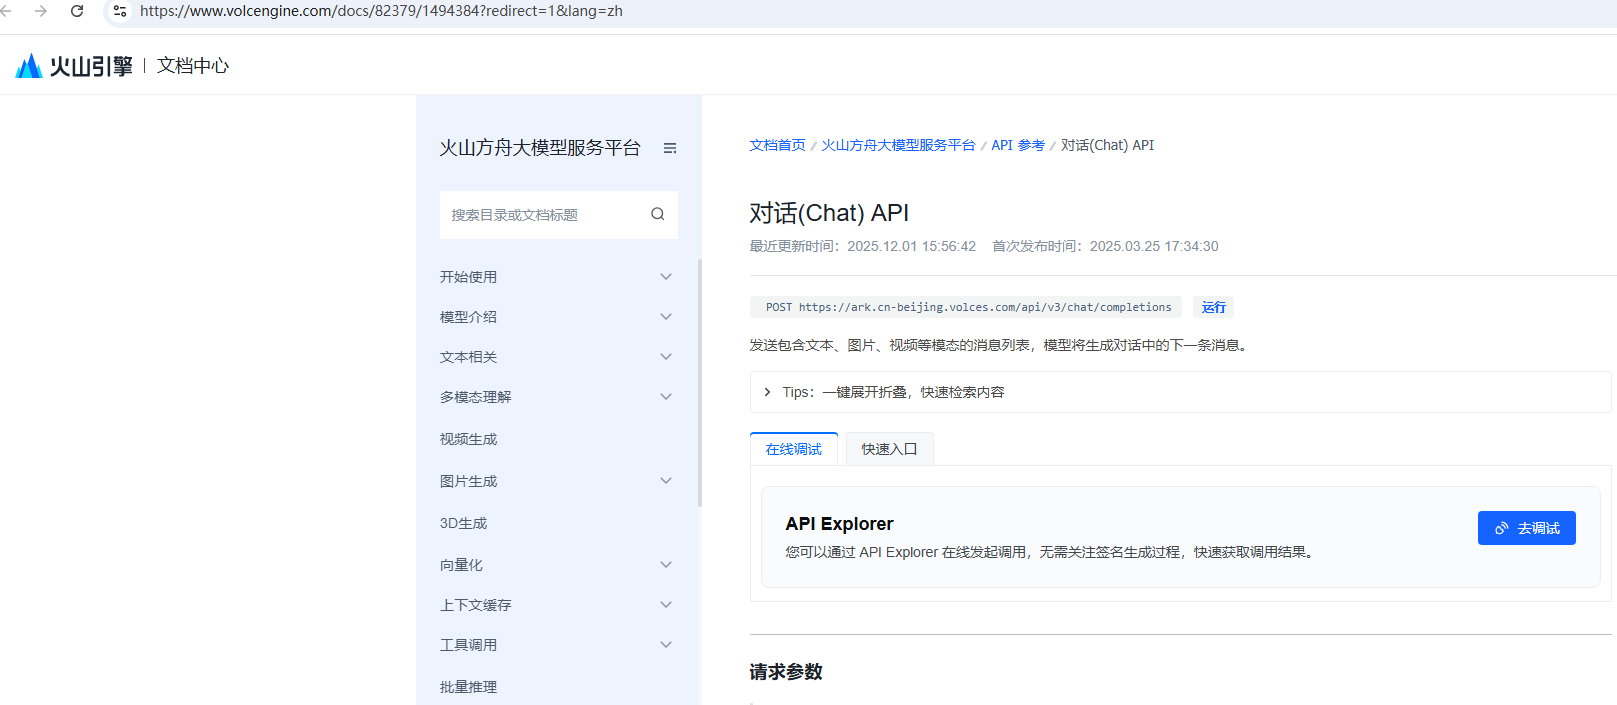This screenshot has height=705, width=1617.
Task: Expand the 多模态理解 section chevron
Action: click(x=666, y=397)
